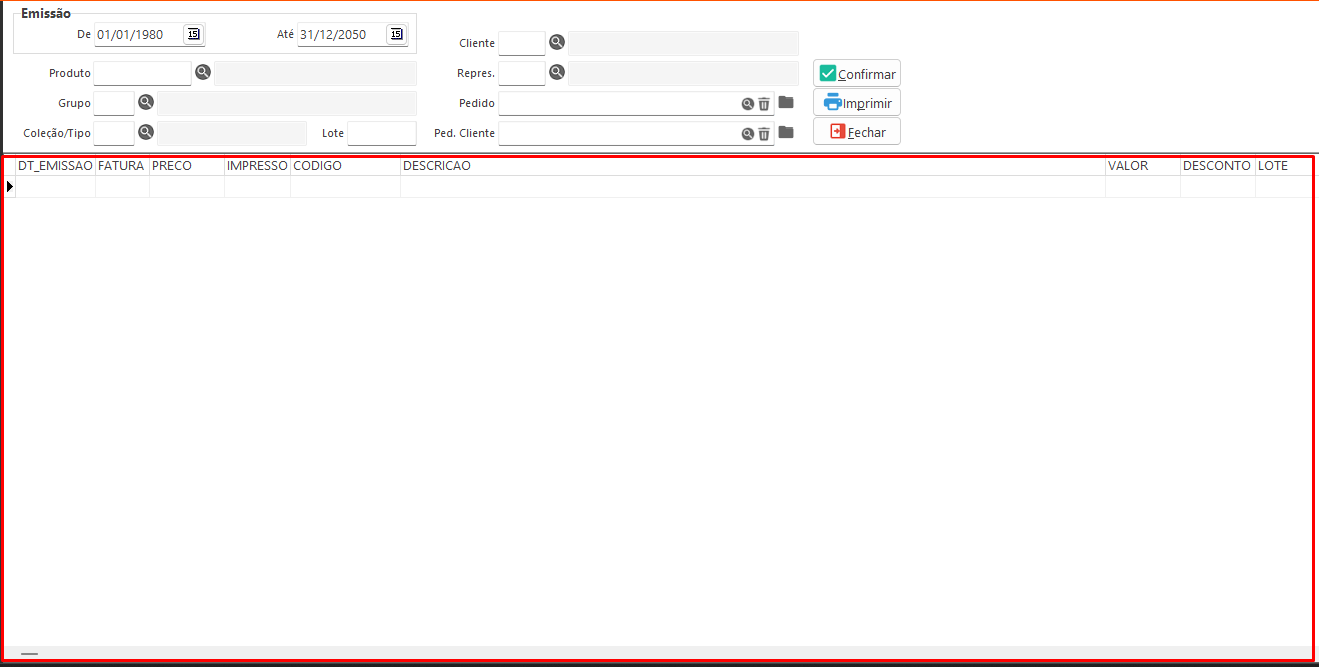Clear the Pedido field with the trash icon
1319x667 pixels.
coord(764,103)
